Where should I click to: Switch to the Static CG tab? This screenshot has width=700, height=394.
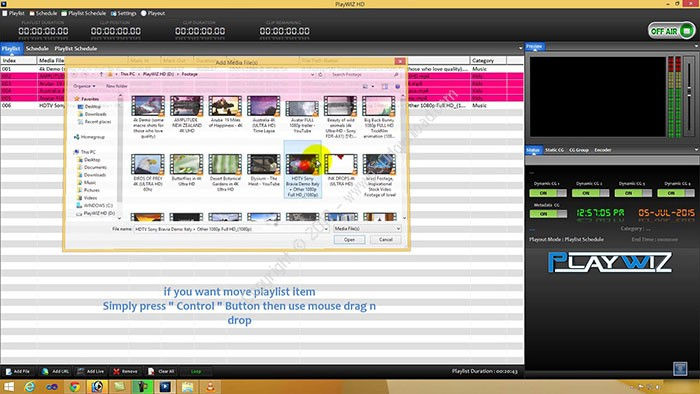click(x=554, y=150)
